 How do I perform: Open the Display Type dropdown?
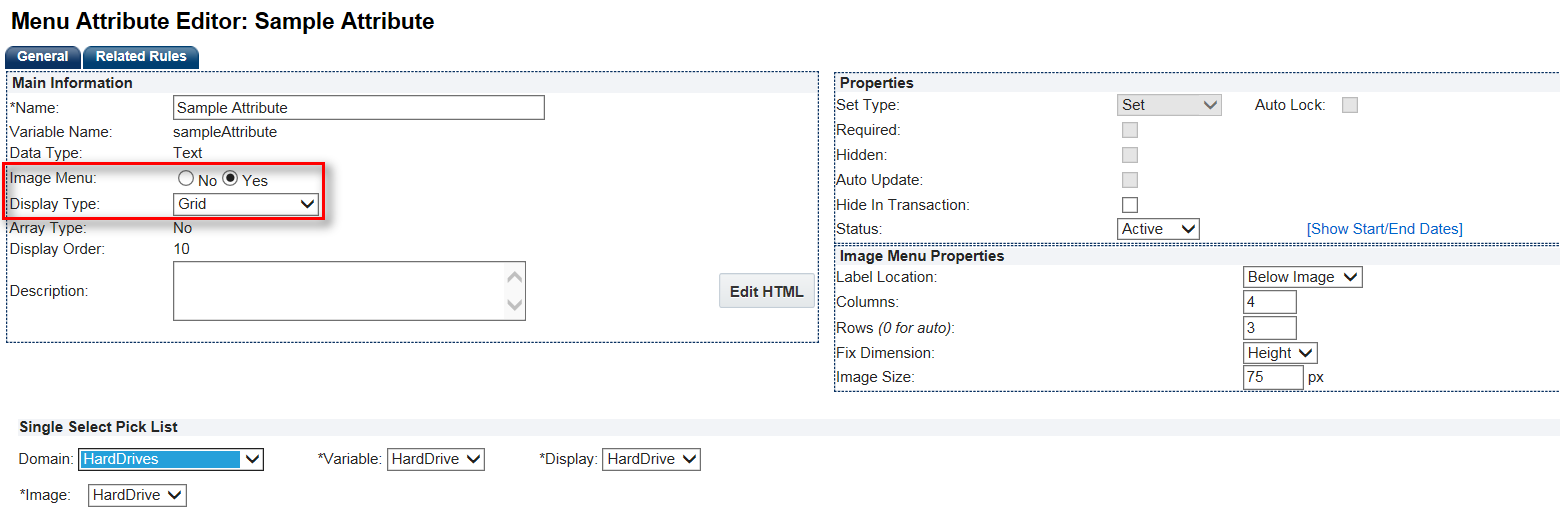(x=246, y=204)
